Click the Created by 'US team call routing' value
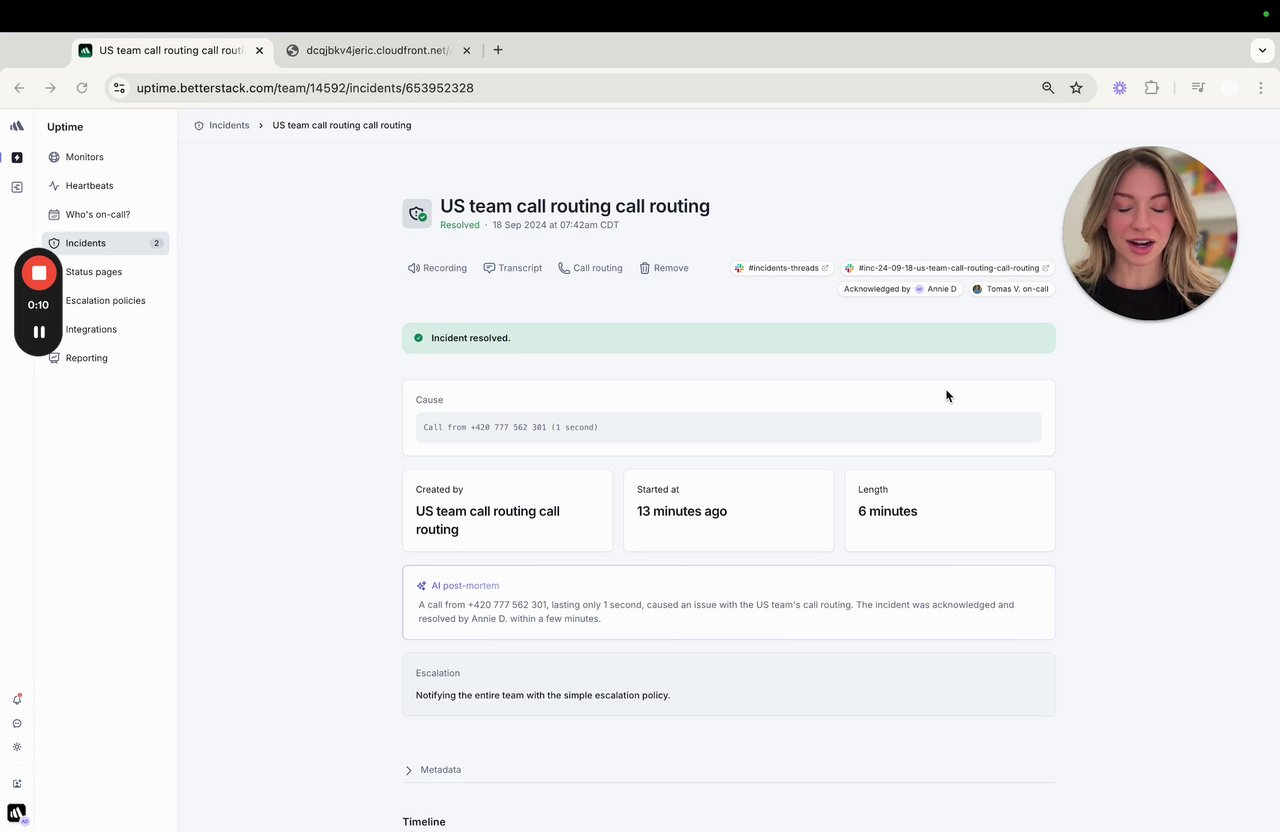 tap(488, 520)
